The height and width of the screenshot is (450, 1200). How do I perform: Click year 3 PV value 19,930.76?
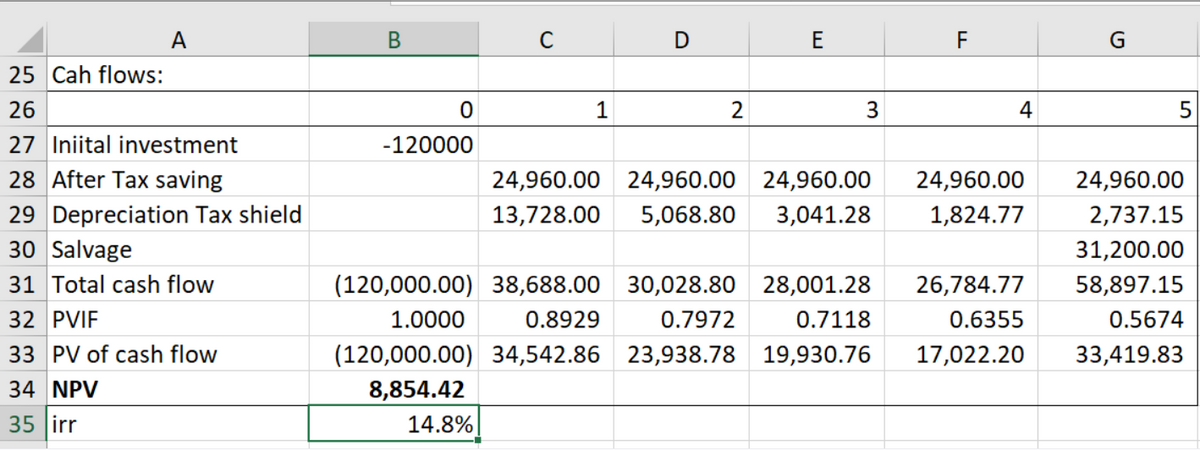click(x=815, y=353)
